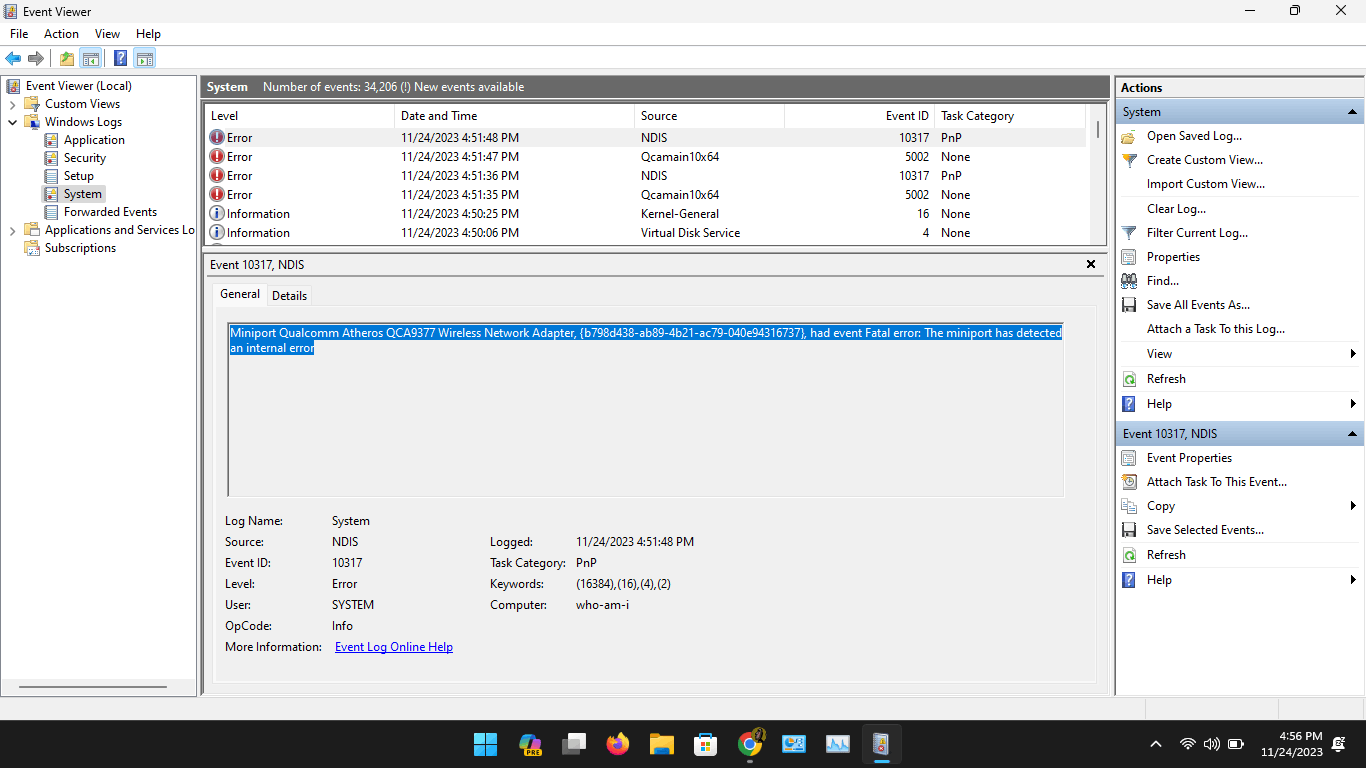The height and width of the screenshot is (768, 1366).
Task: Show hidden system tray icons
Action: 1156,744
